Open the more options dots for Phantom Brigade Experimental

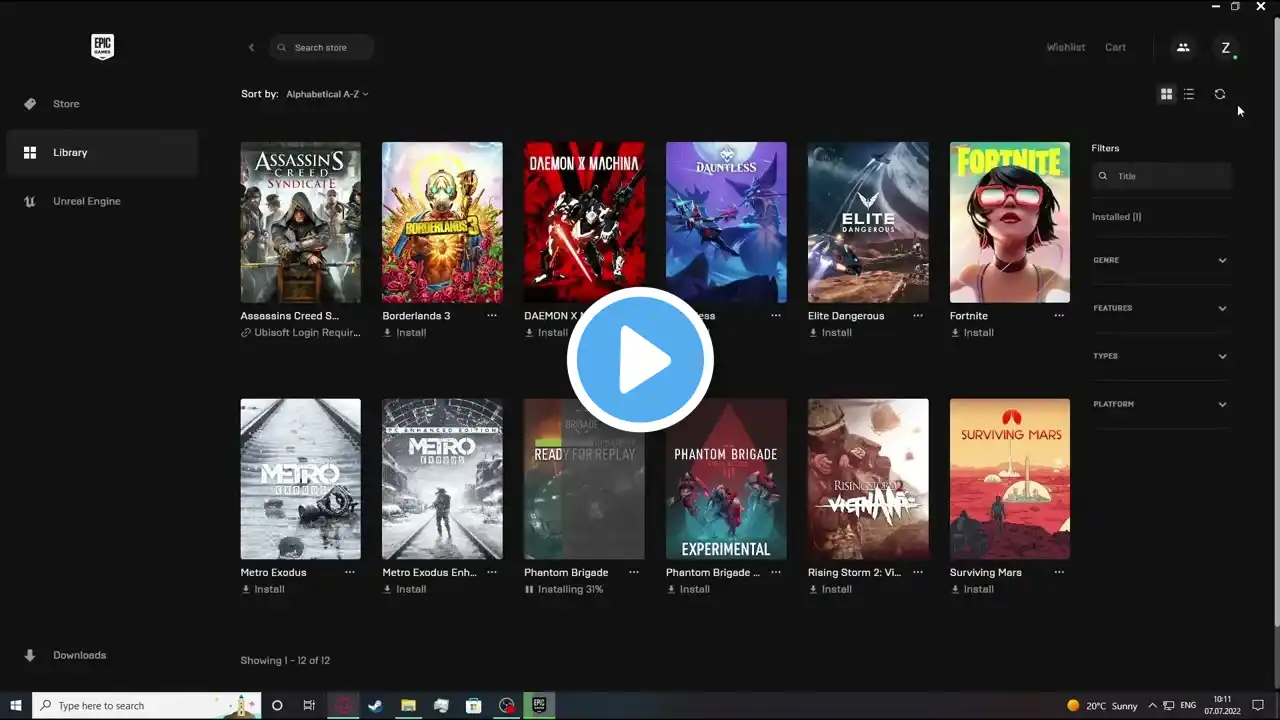coord(776,572)
